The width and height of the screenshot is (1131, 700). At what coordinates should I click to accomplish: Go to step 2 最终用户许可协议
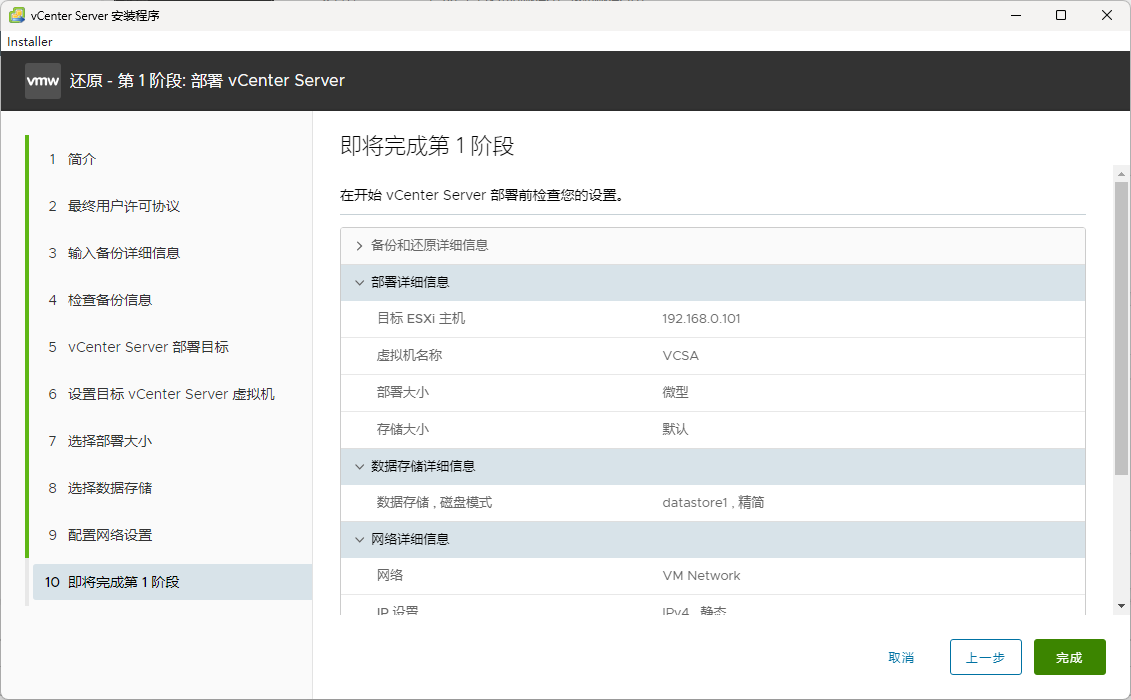point(123,206)
